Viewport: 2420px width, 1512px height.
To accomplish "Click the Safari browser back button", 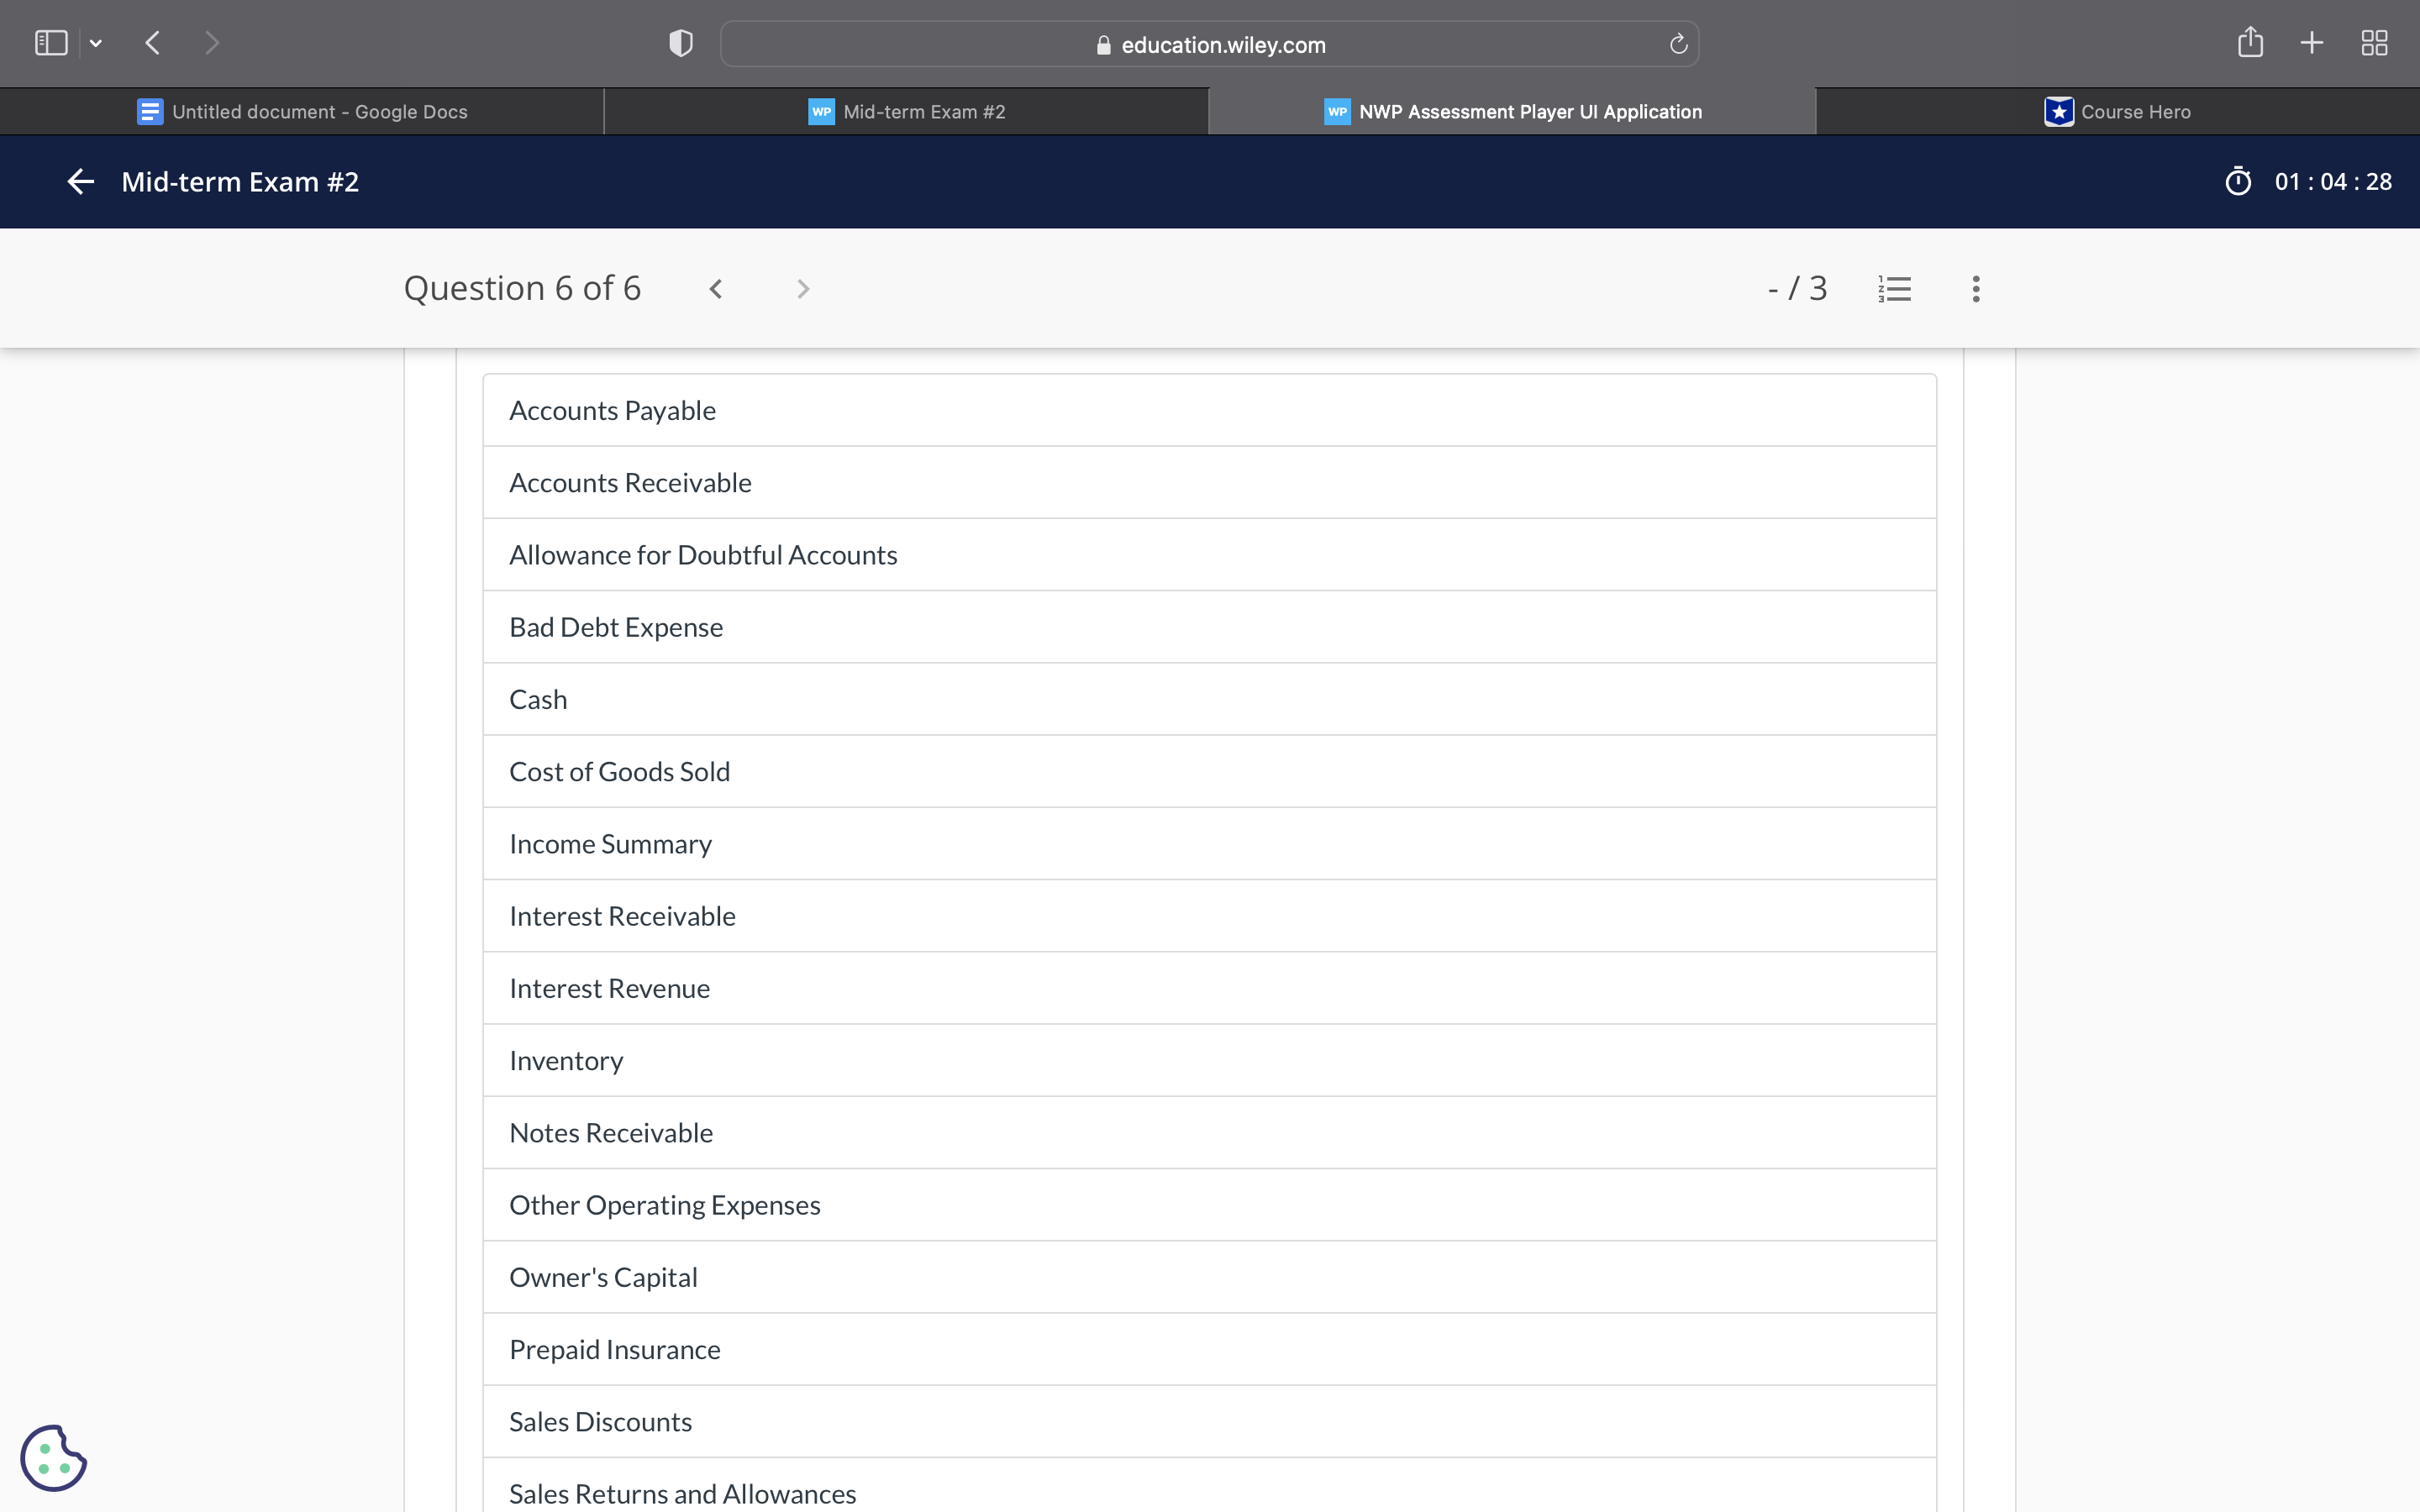I will (x=153, y=43).
